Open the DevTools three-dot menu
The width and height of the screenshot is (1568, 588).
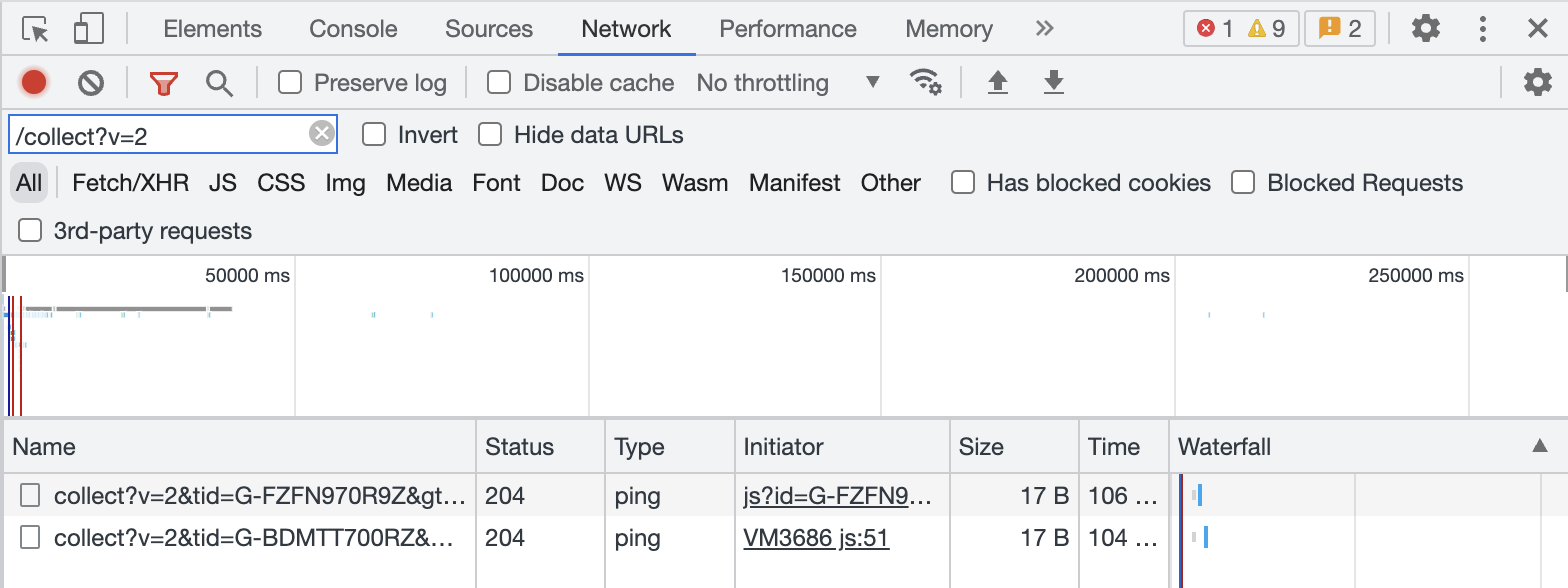(x=1483, y=29)
